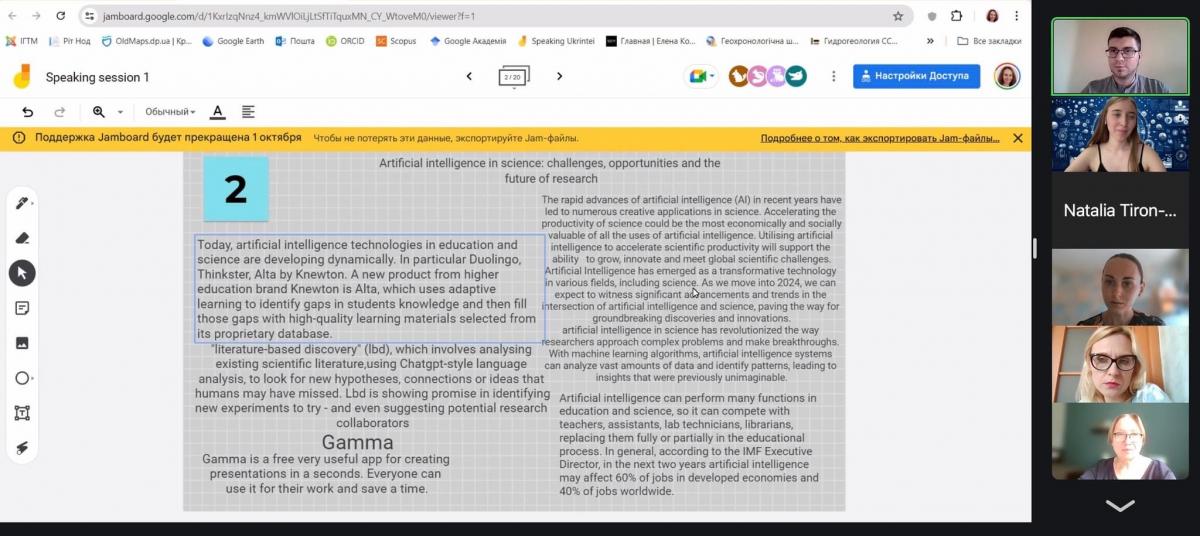Image resolution: width=1200 pixels, height=536 pixels.
Task: Click the first anonymous collaborator avatar
Action: tap(738, 76)
